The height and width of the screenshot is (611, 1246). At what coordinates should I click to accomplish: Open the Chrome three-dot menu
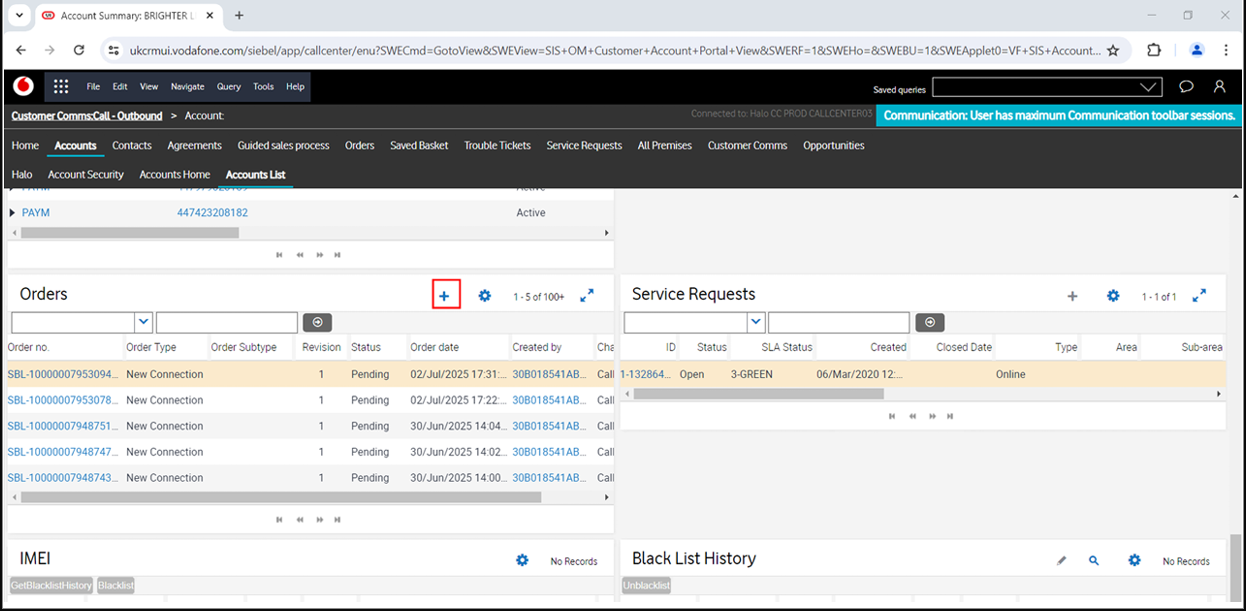[x=1226, y=50]
